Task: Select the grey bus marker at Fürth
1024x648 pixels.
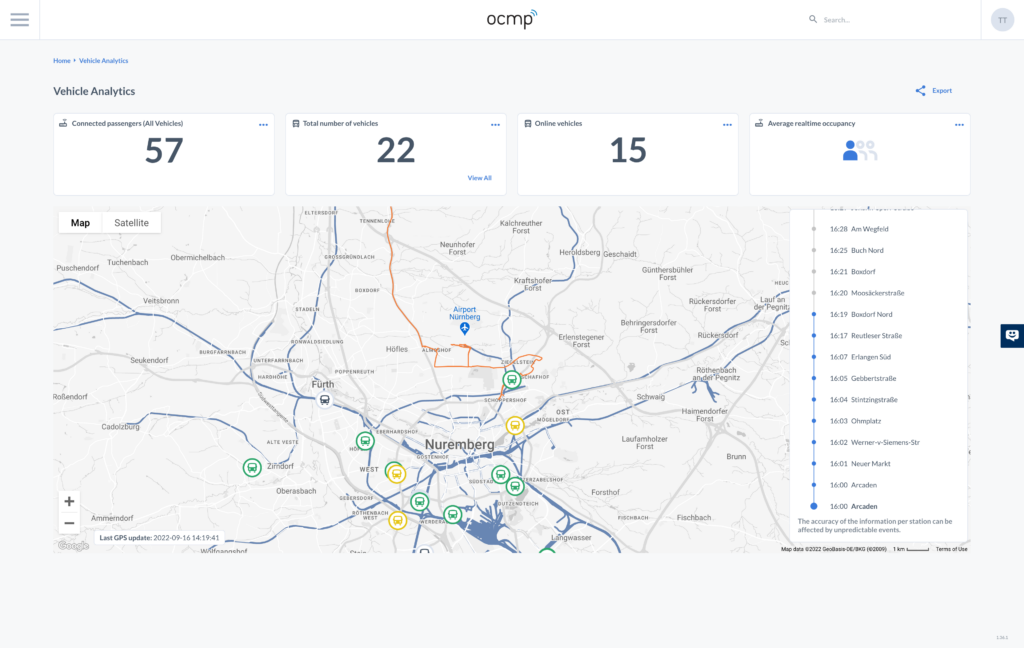Action: click(325, 400)
